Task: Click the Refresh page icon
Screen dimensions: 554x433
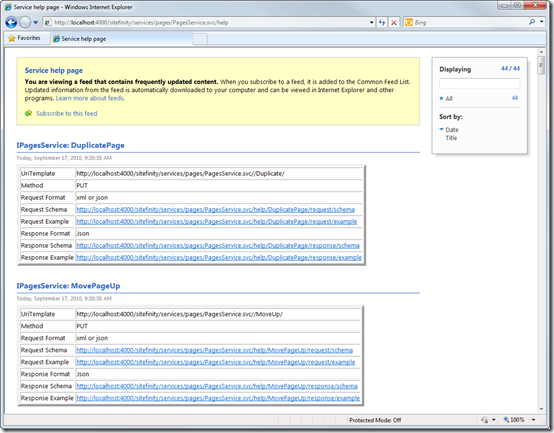Action: coord(382,23)
